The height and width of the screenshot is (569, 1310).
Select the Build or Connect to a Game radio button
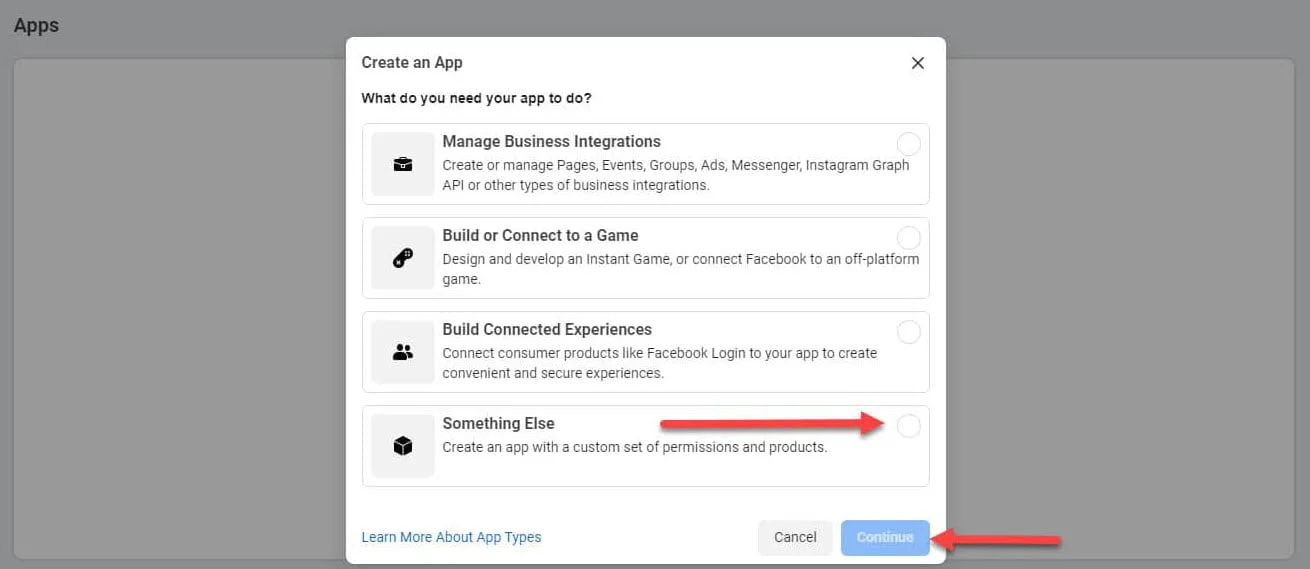click(909, 238)
